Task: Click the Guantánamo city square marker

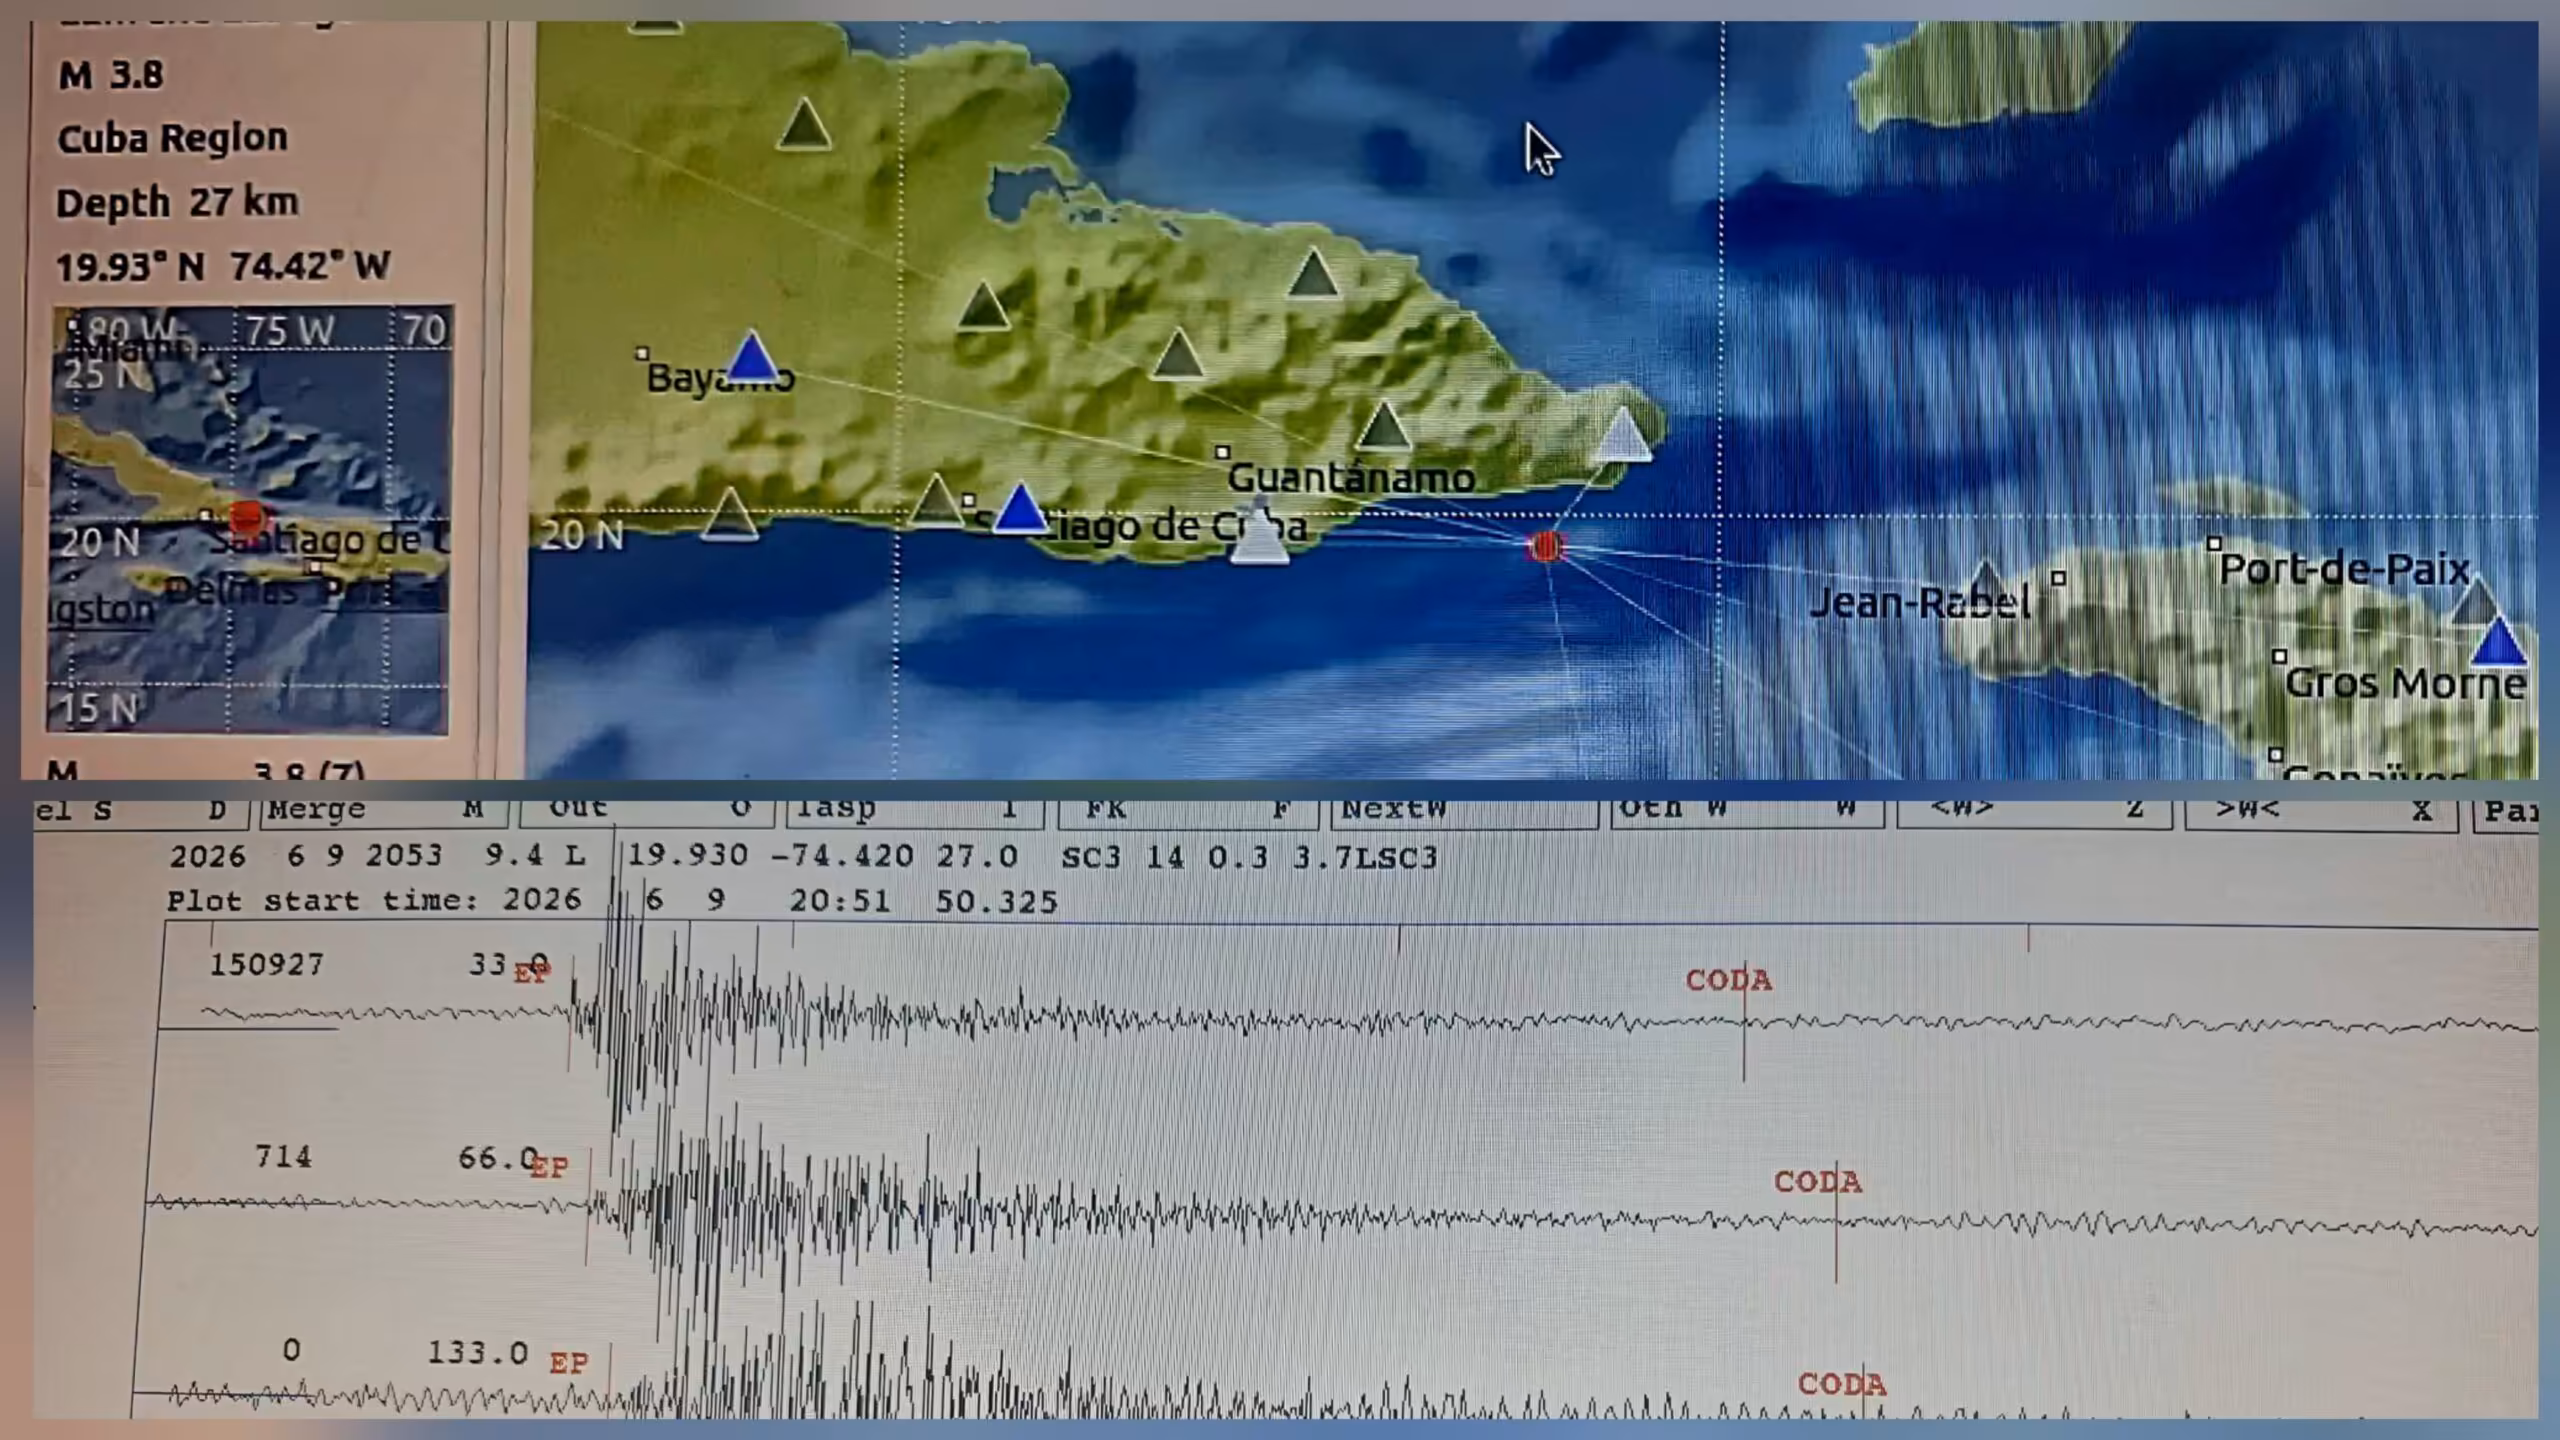Action: (x=1222, y=452)
